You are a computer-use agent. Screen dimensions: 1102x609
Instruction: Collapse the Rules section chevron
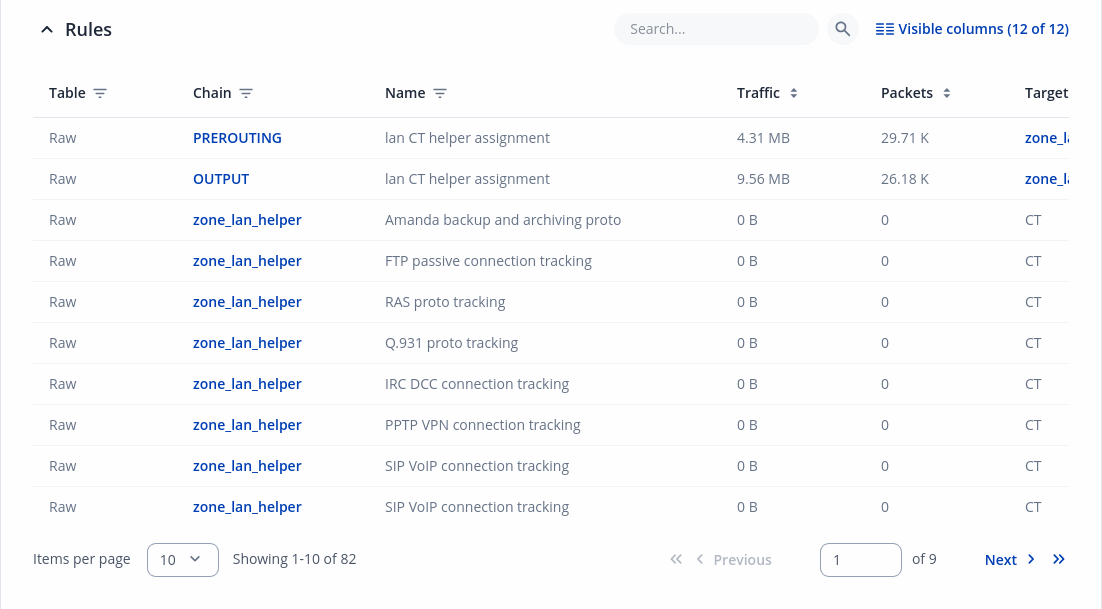(46, 30)
